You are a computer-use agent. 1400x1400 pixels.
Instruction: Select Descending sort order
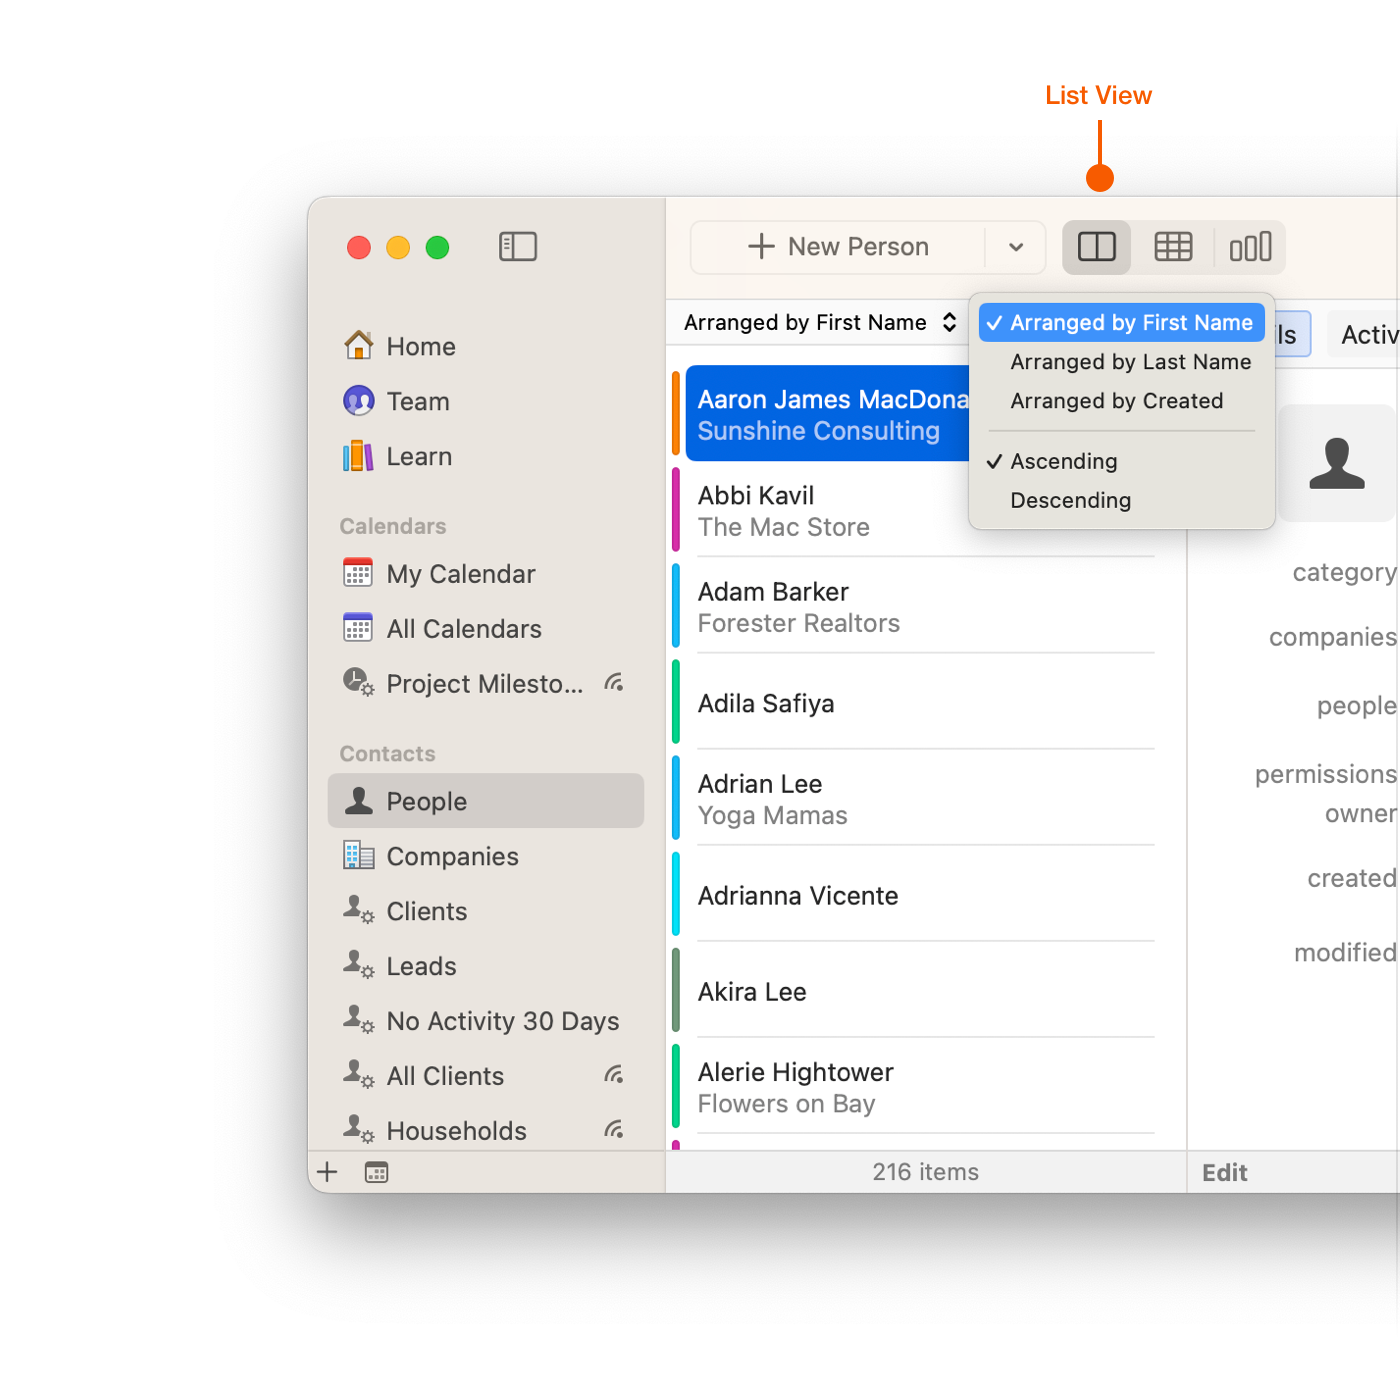pyautogui.click(x=1070, y=501)
